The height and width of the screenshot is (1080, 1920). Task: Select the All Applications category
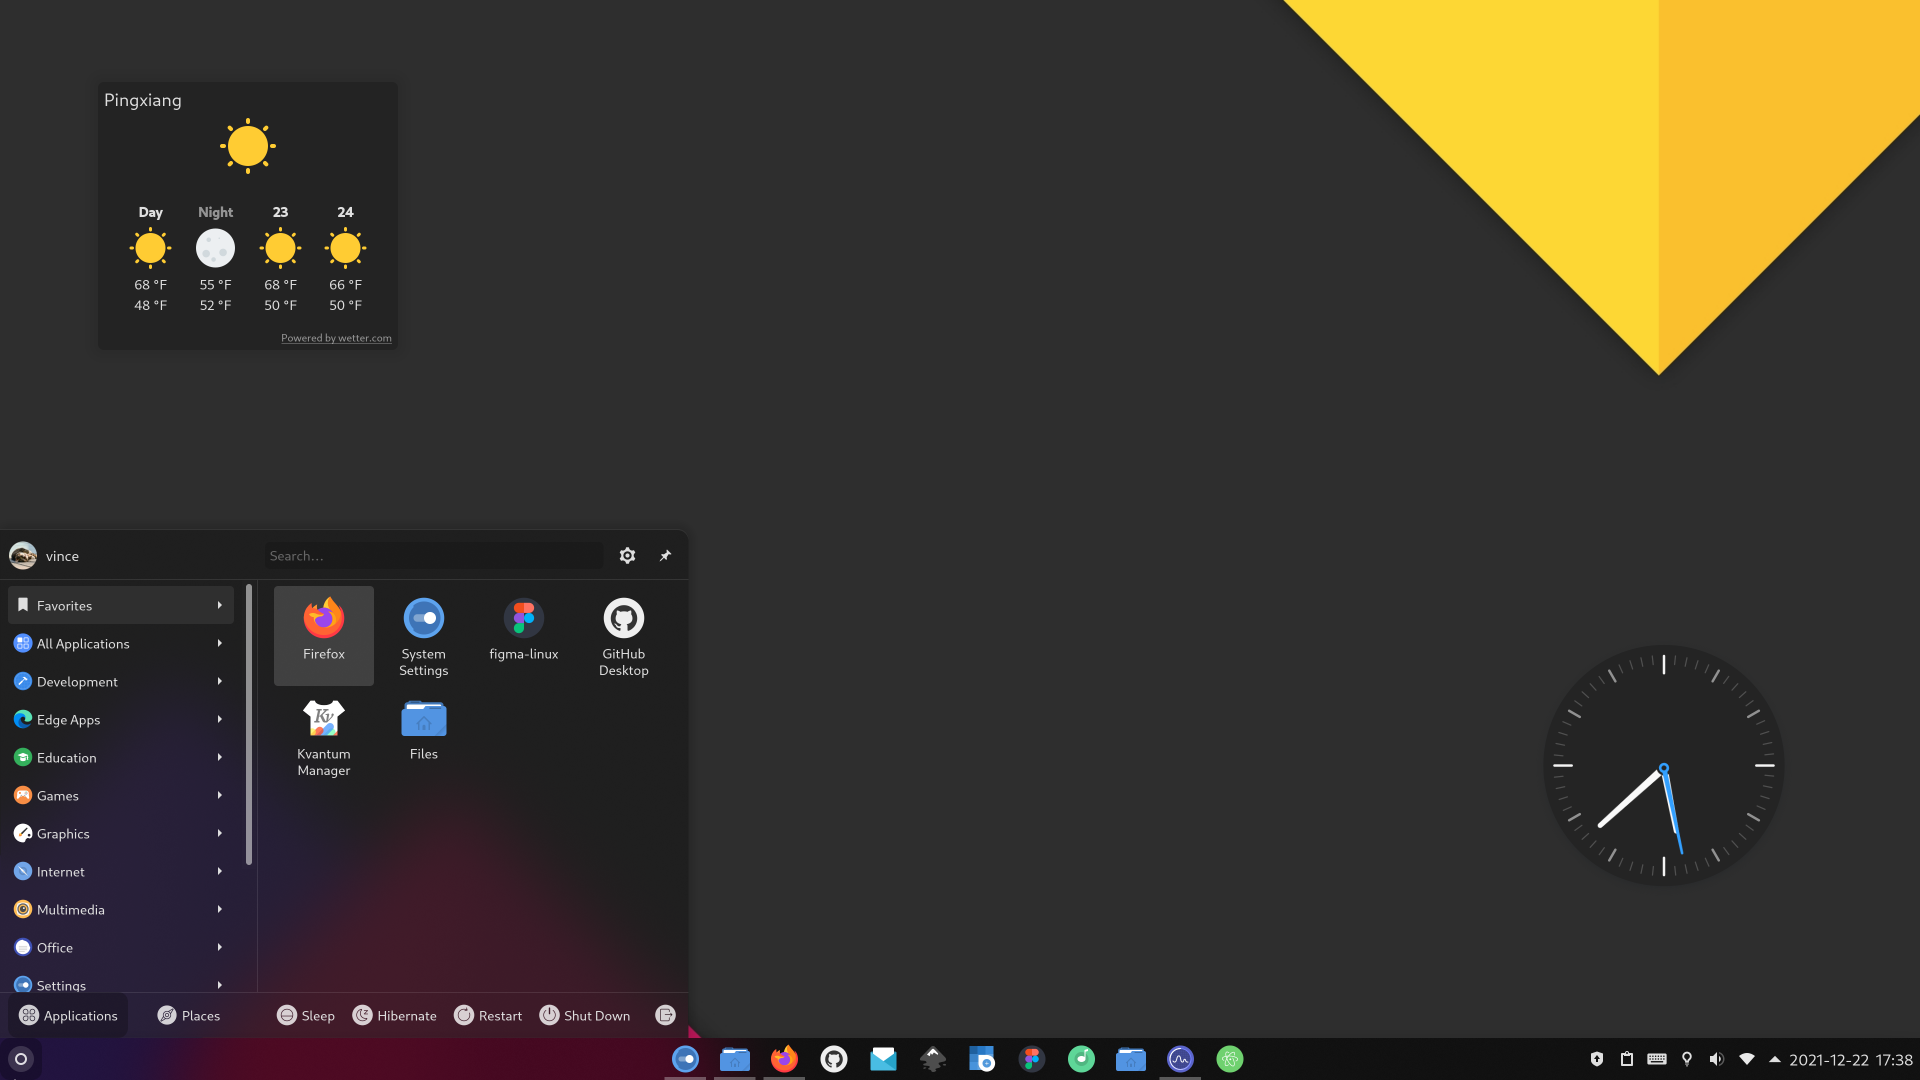point(121,643)
